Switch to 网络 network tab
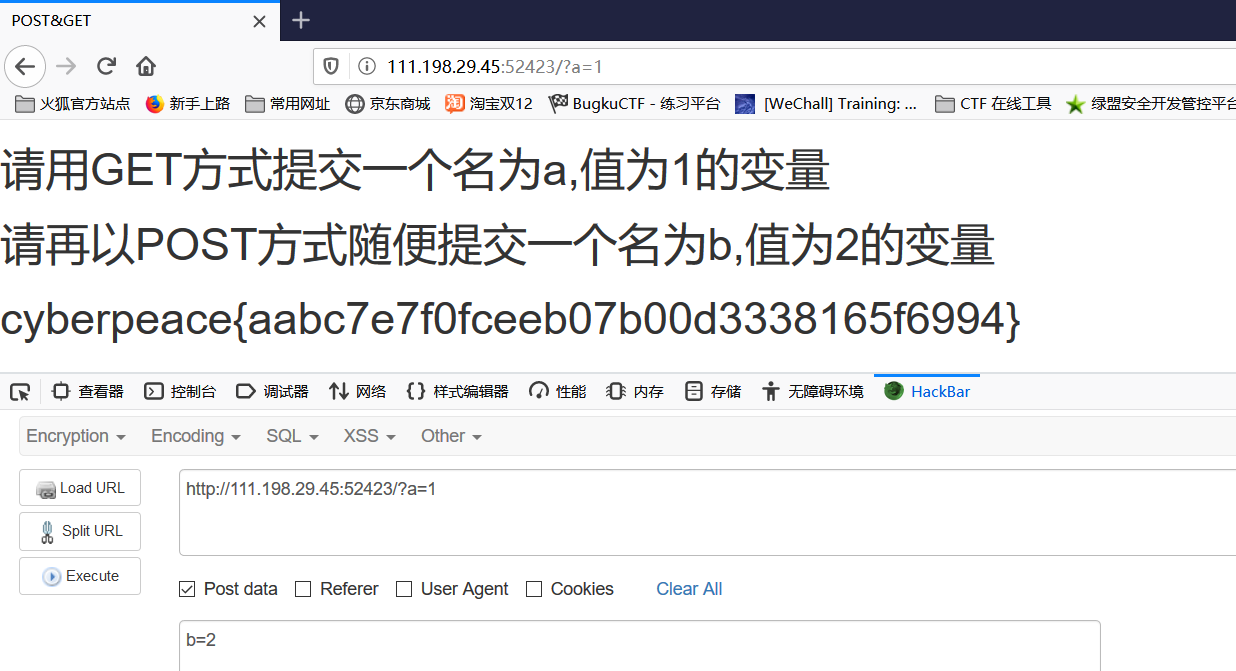This screenshot has height=671, width=1236. [357, 391]
